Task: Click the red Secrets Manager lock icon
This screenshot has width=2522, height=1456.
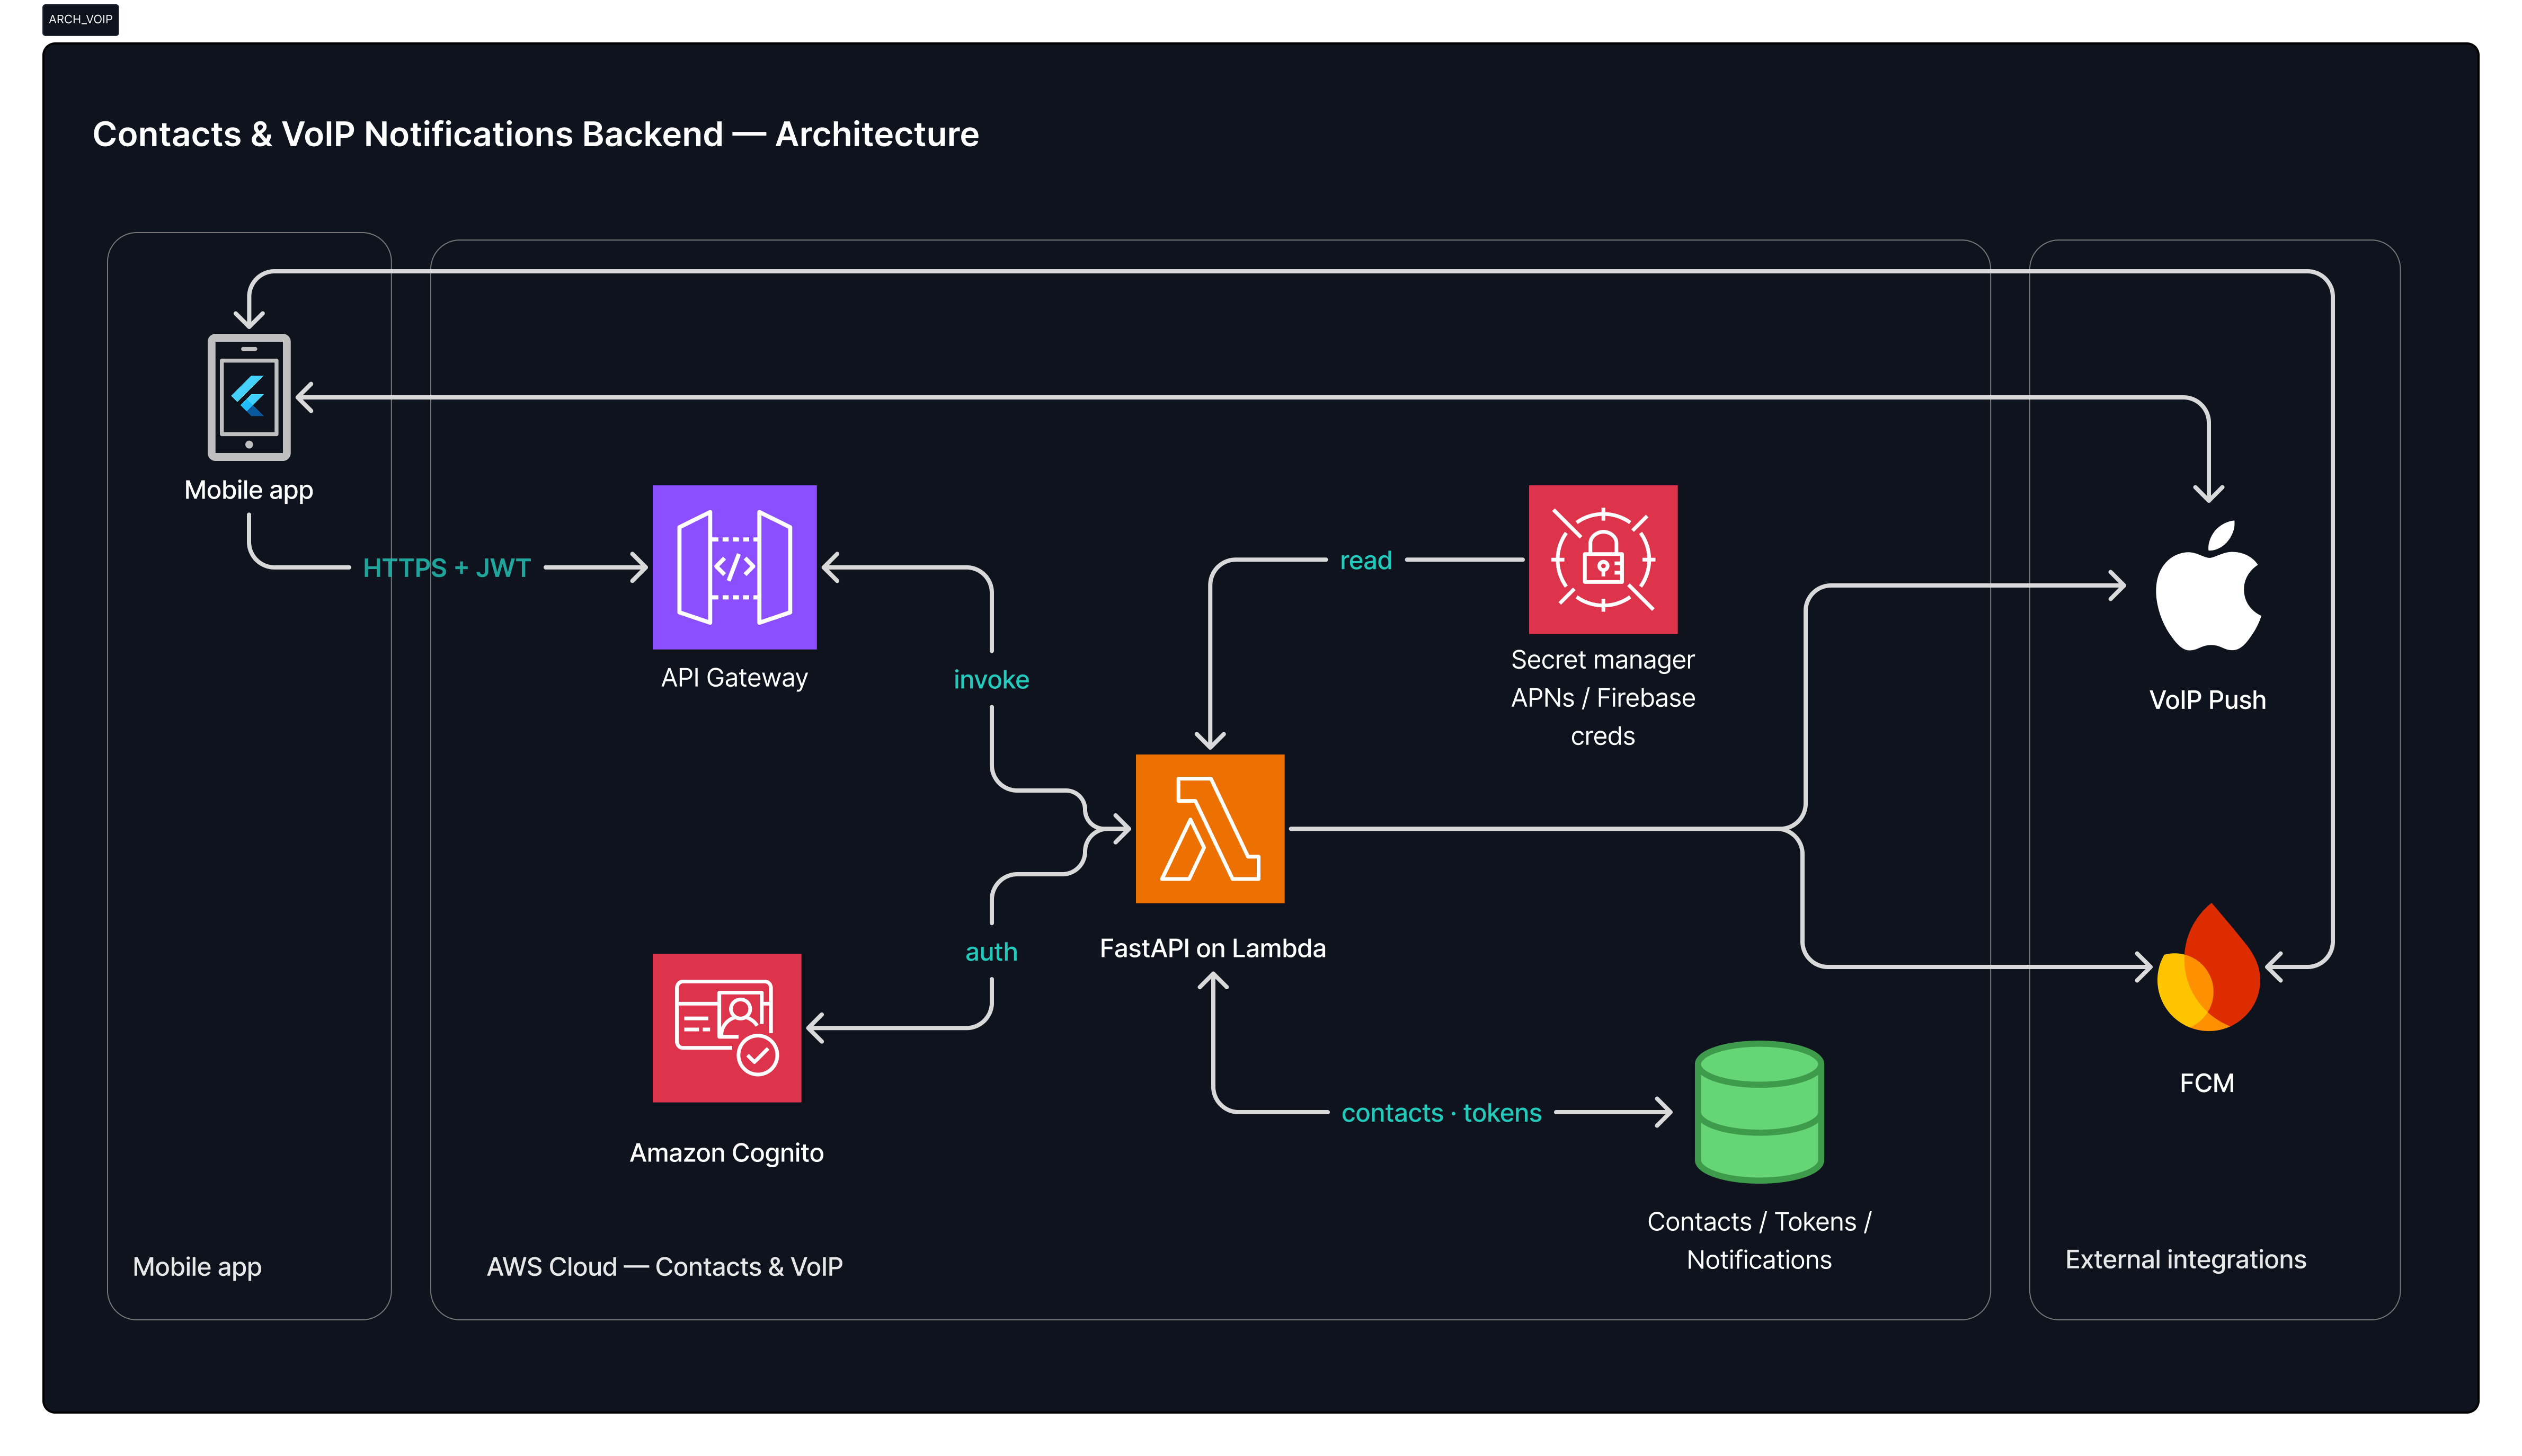Action: tap(1602, 559)
